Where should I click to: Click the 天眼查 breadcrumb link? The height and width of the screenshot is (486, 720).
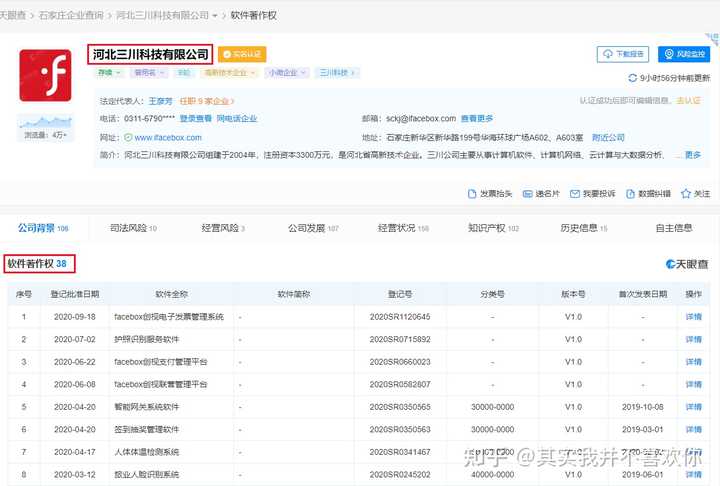(x=13, y=15)
